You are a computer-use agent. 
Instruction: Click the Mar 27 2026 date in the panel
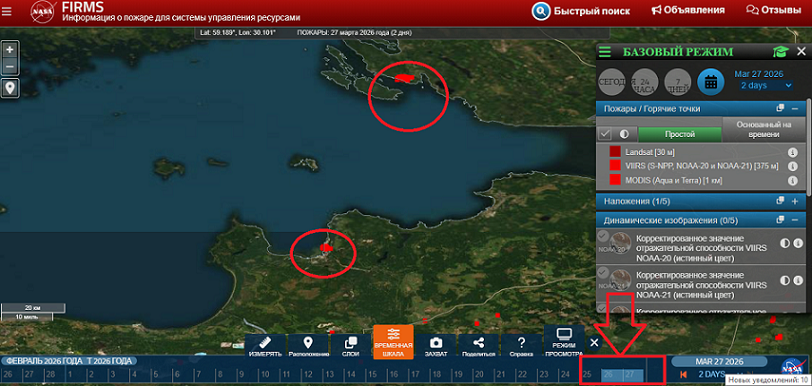click(x=759, y=74)
